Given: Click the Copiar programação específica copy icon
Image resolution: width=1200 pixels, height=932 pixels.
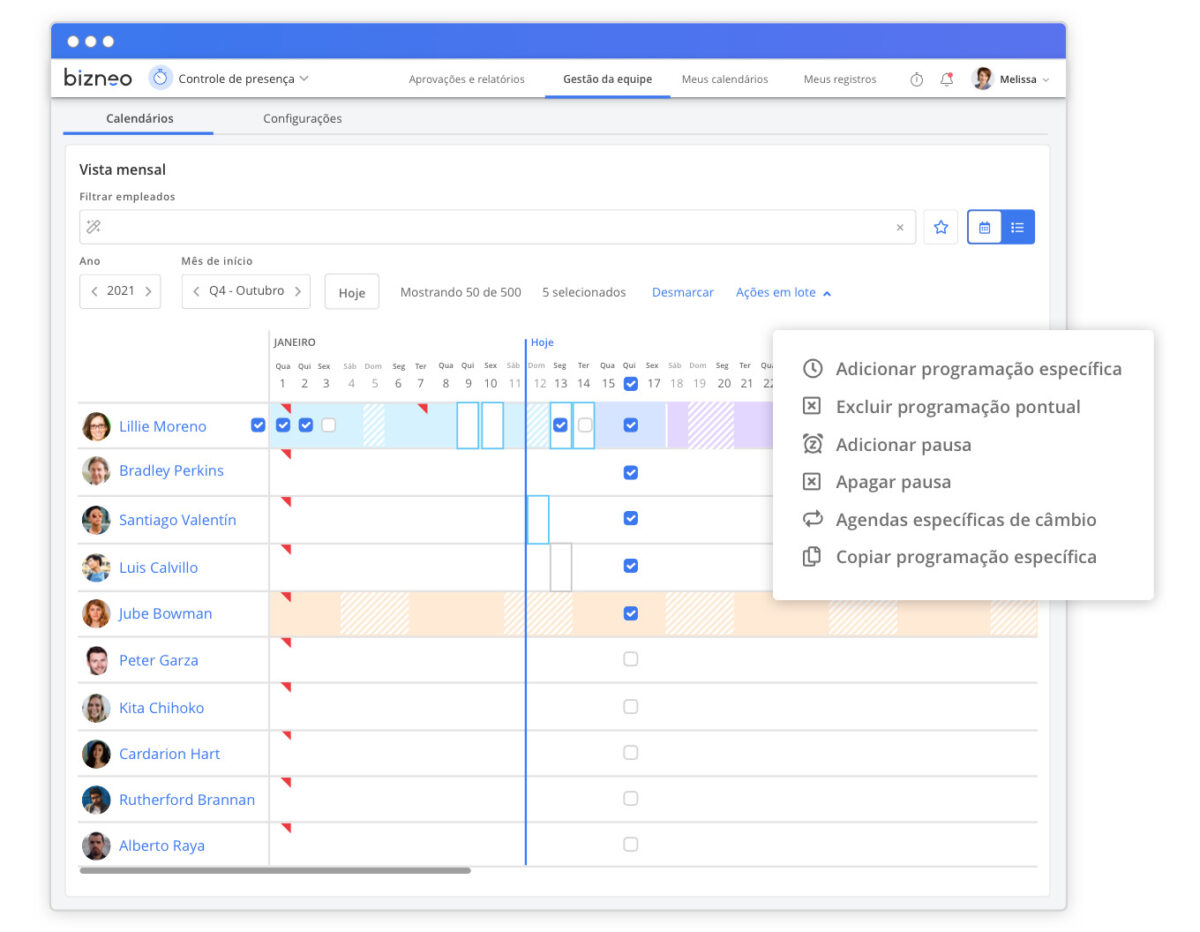Looking at the screenshot, I should click(x=812, y=557).
